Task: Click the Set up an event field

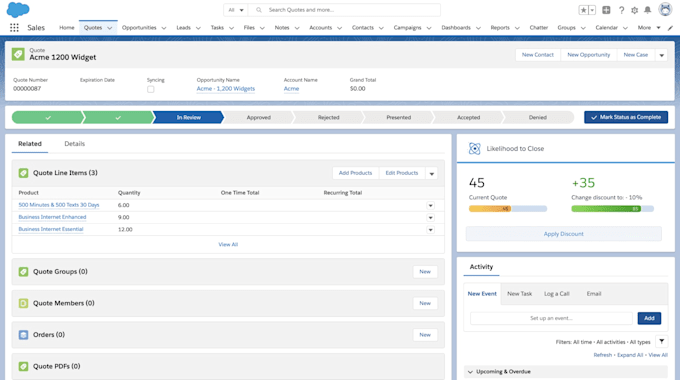Action: click(551, 318)
